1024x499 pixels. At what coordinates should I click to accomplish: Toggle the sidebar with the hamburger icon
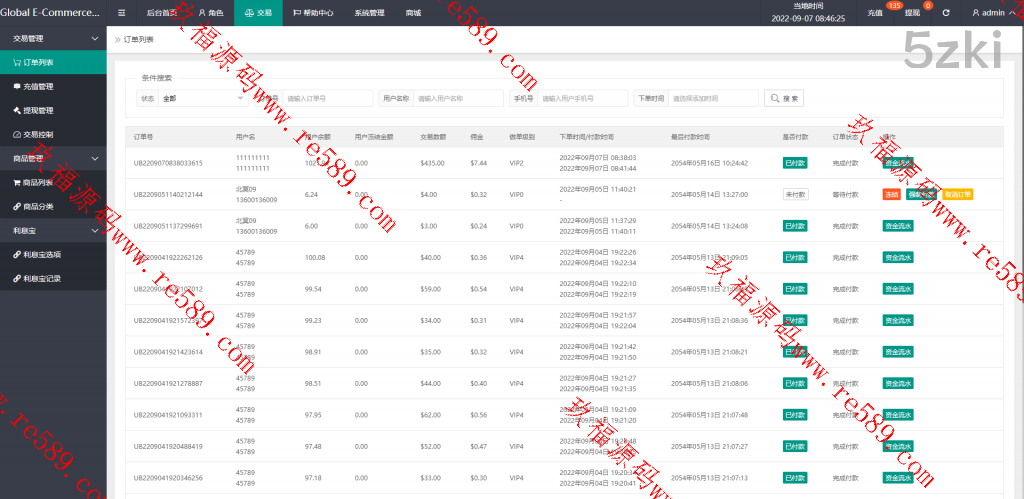pyautogui.click(x=121, y=13)
